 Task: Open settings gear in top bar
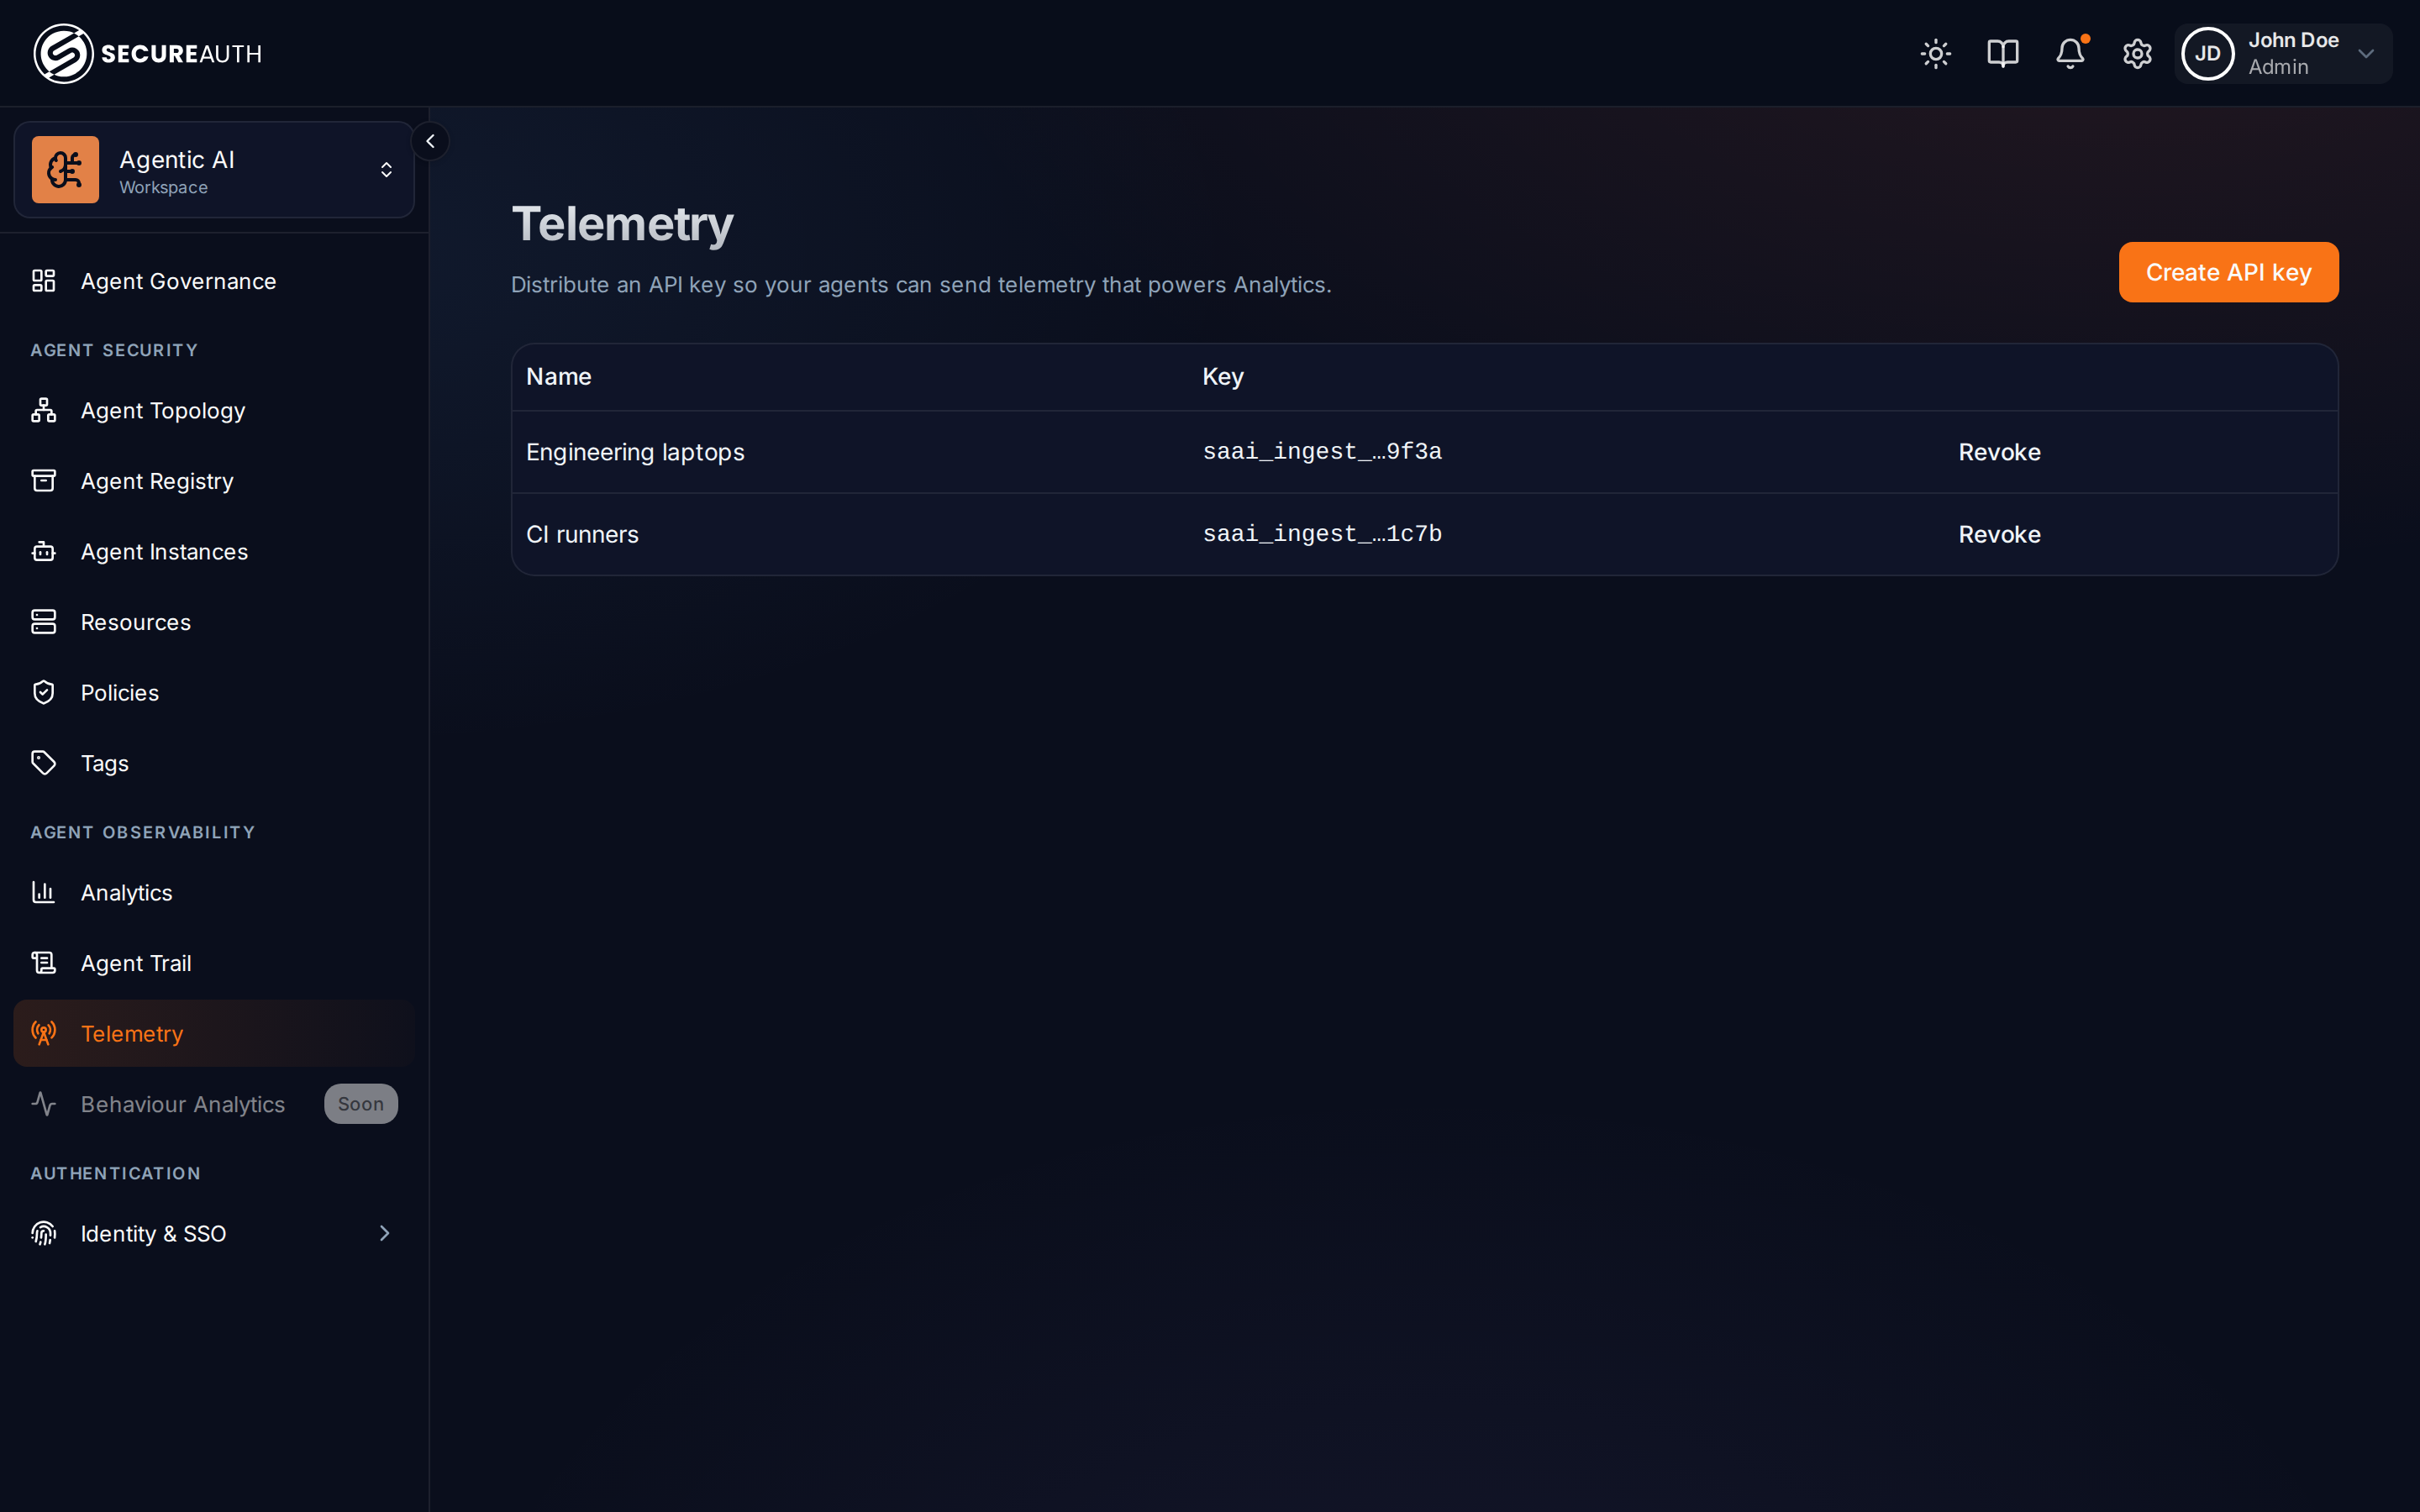[x=2137, y=53]
